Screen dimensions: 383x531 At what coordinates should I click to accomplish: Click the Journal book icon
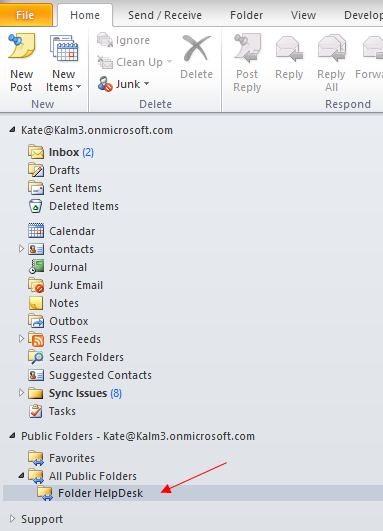[x=36, y=267]
